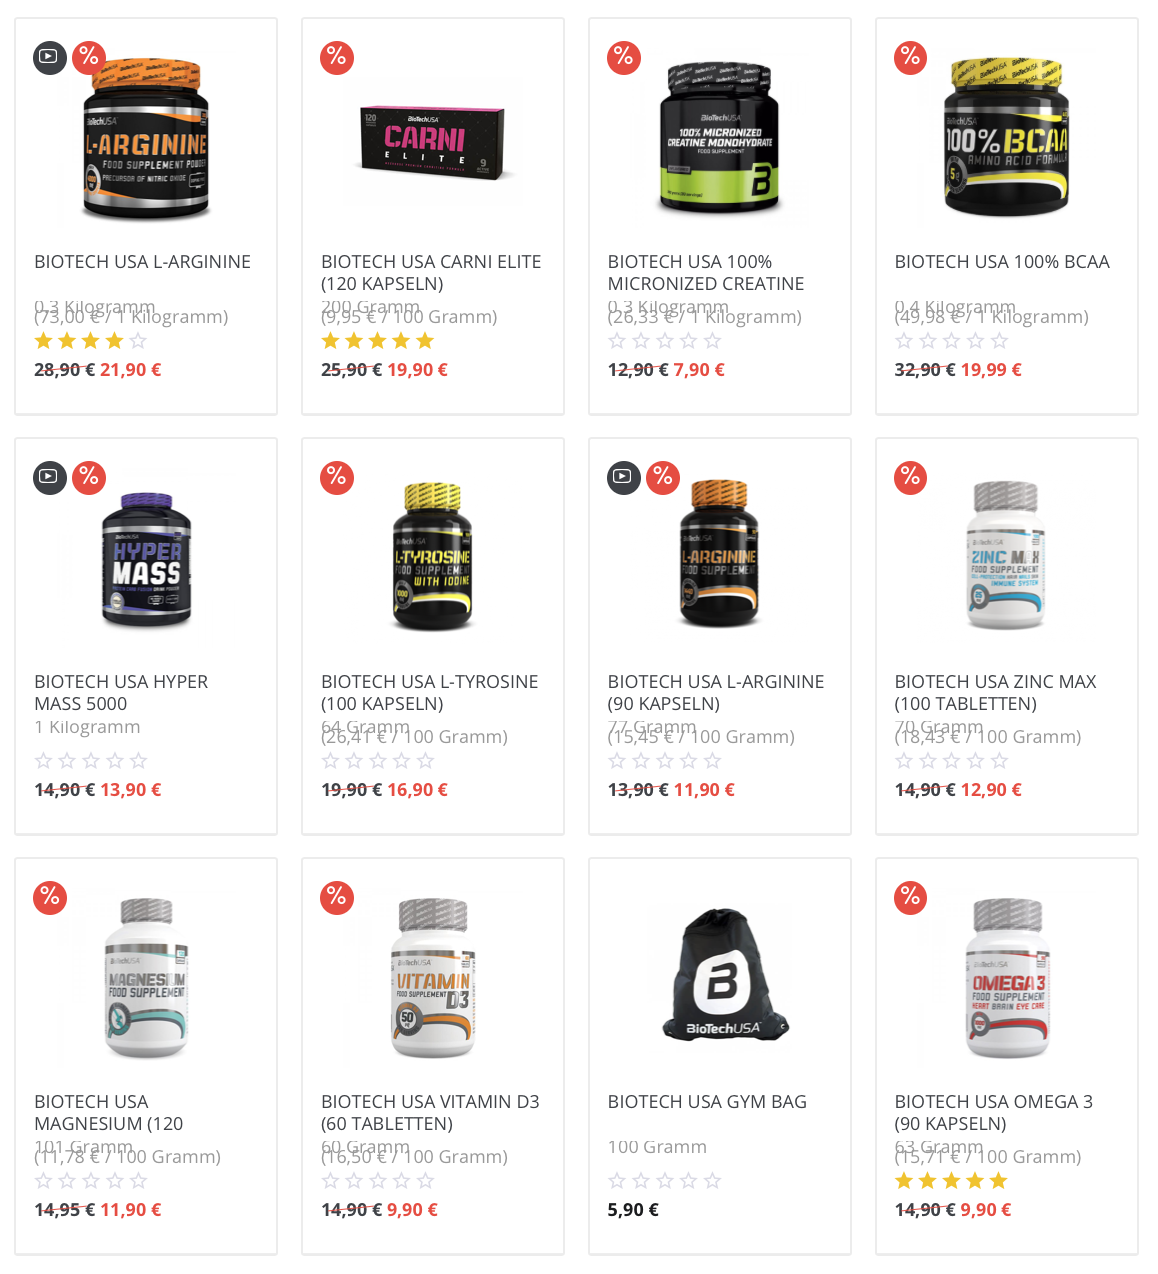The image size is (1158, 1274).
Task: Open Biotech USA Carni Elite title link
Action: (x=431, y=273)
